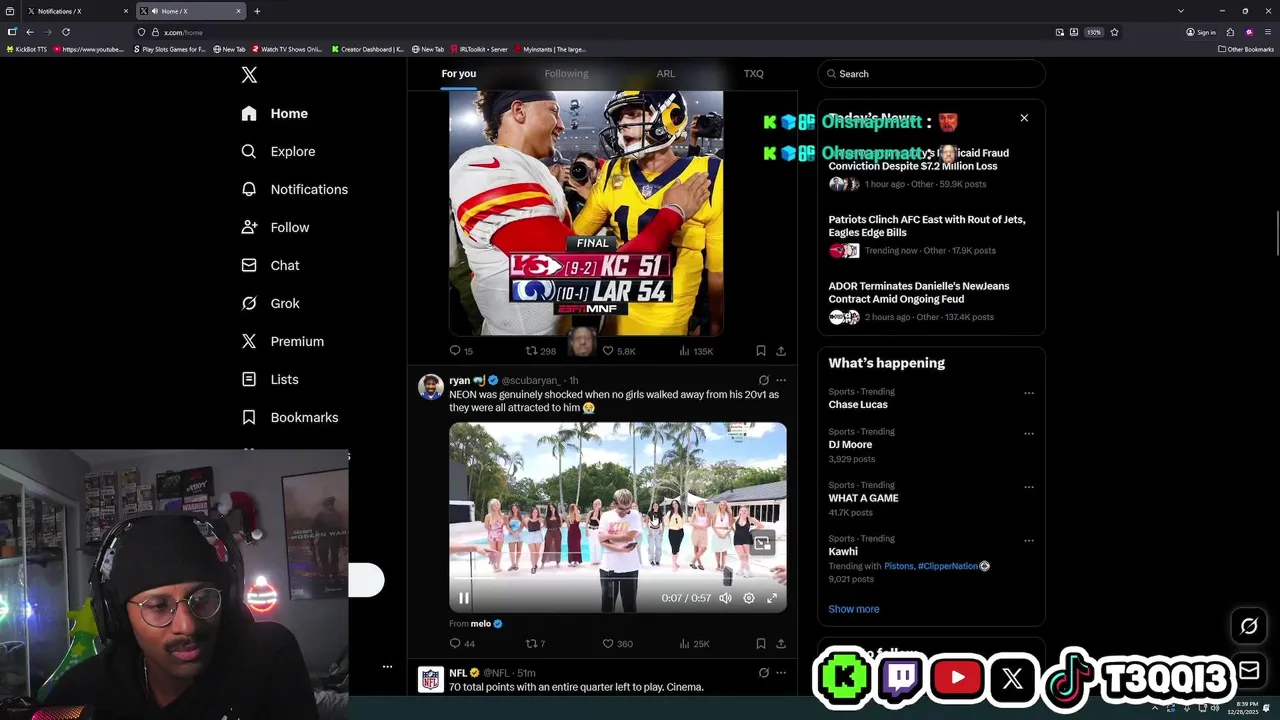This screenshot has width=1280, height=720.
Task: Open ryan's profile avatar
Action: (431, 387)
